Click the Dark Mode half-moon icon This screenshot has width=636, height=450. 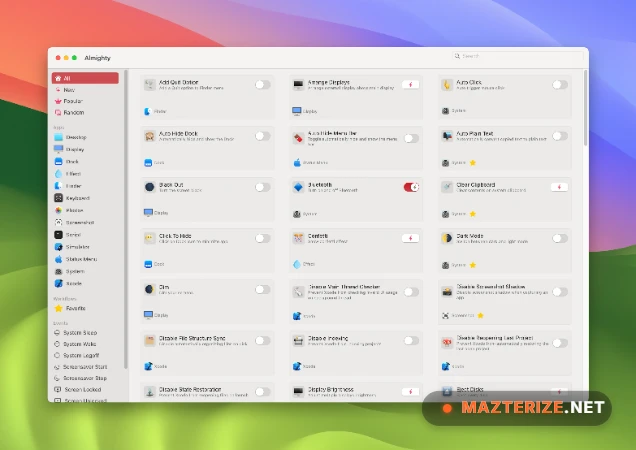click(447, 238)
